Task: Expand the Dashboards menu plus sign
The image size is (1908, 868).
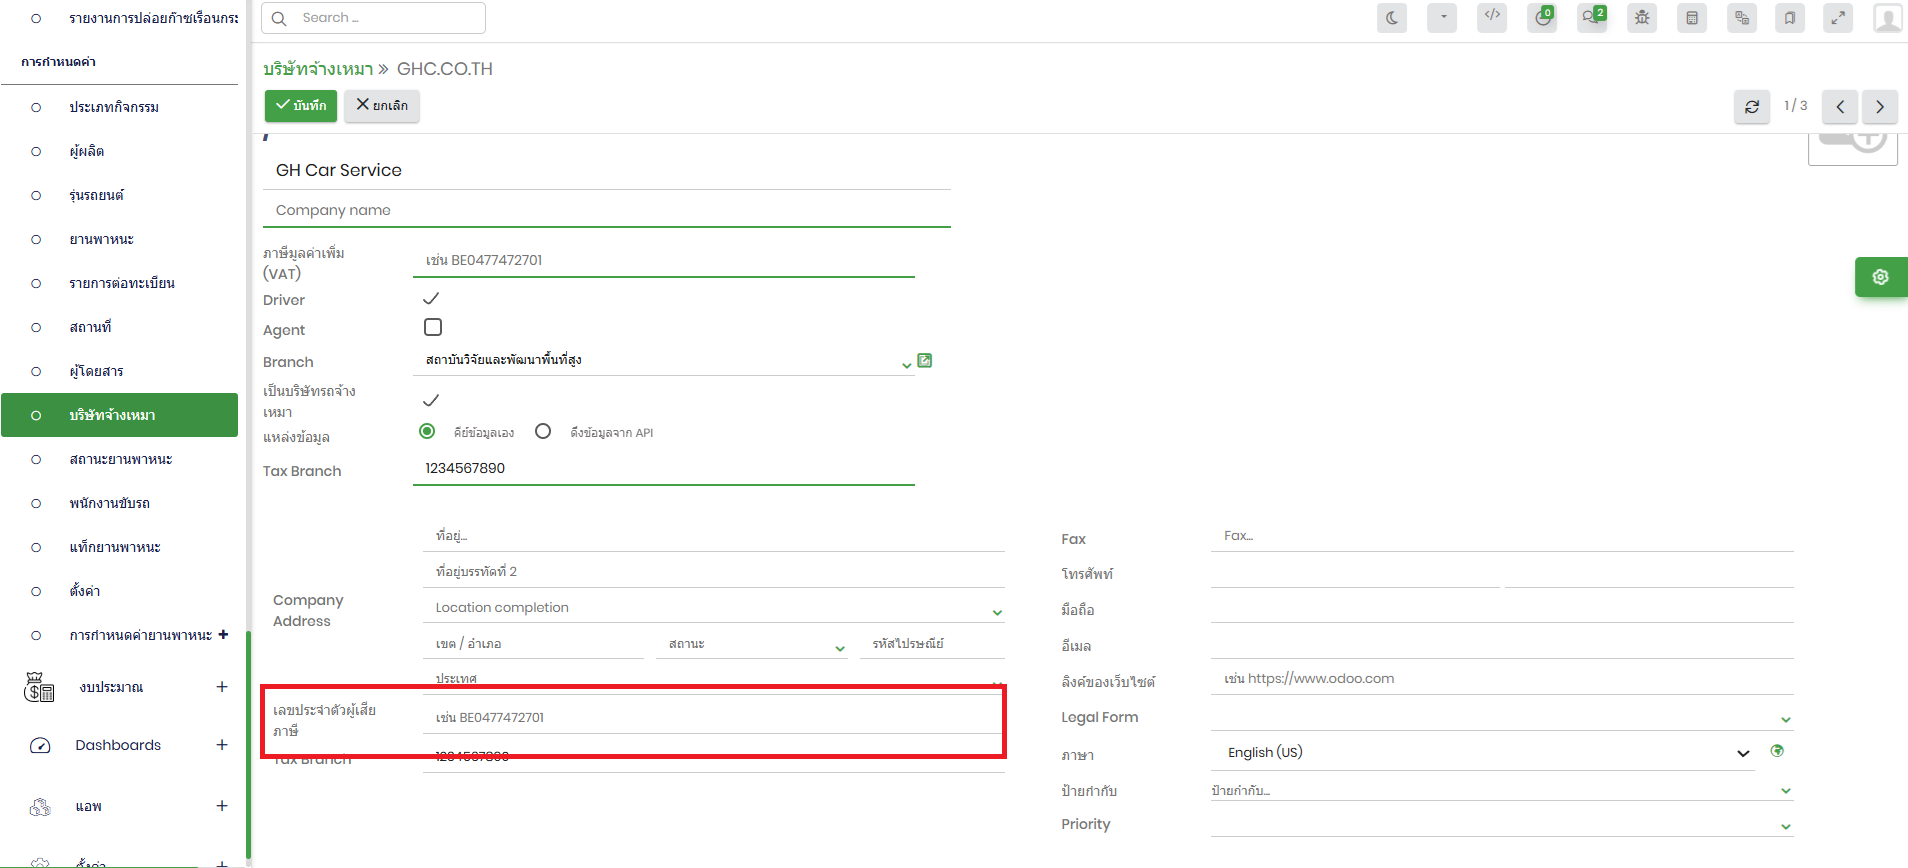Action: coord(222,745)
